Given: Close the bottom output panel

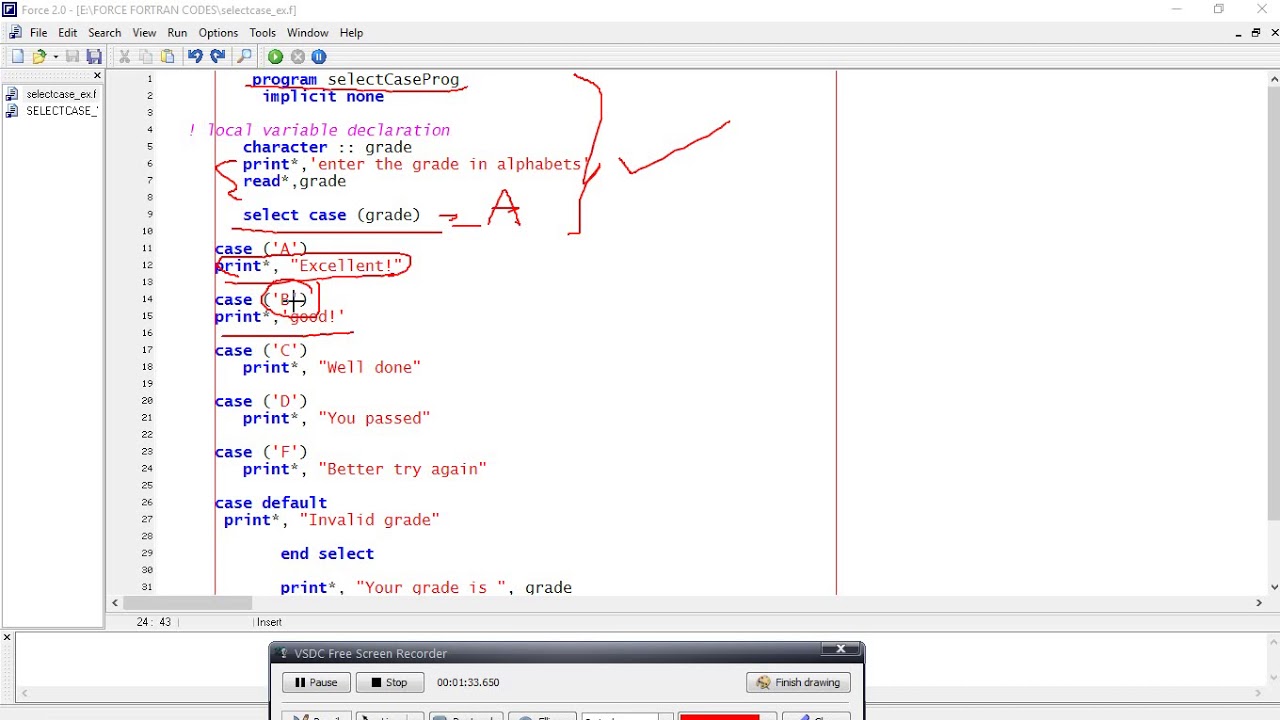Looking at the screenshot, I should coord(7,637).
